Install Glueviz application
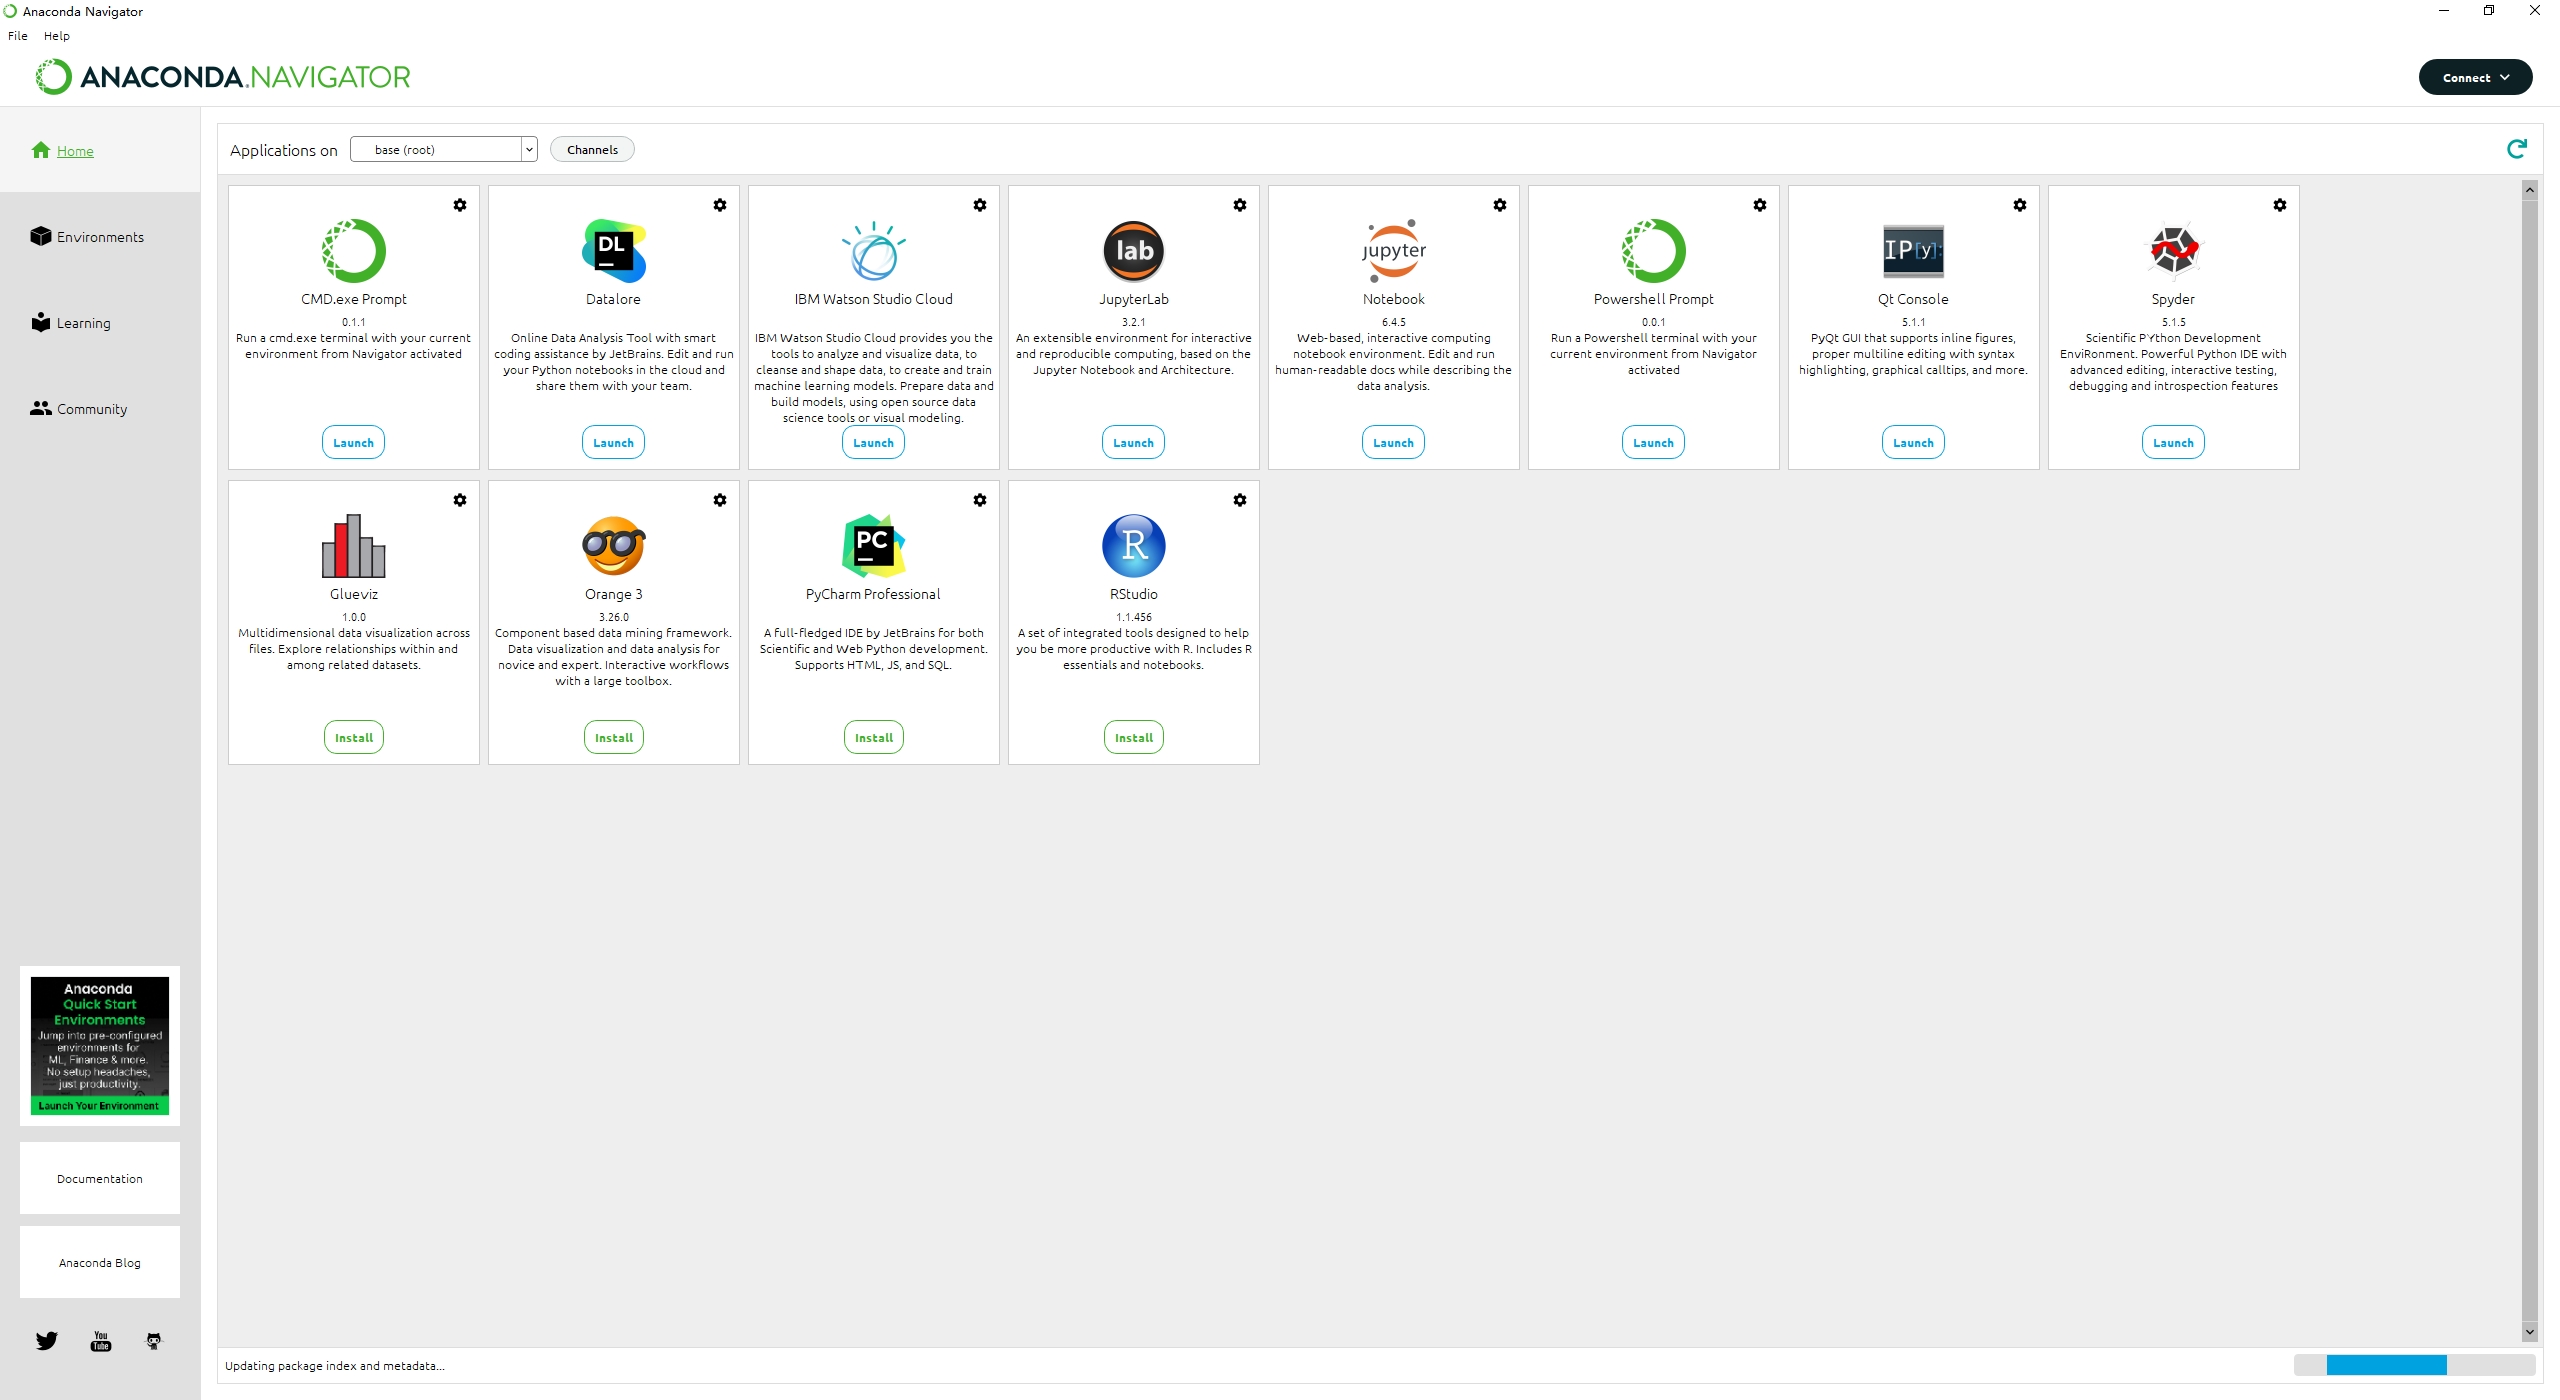The width and height of the screenshot is (2560, 1400). coord(353,738)
